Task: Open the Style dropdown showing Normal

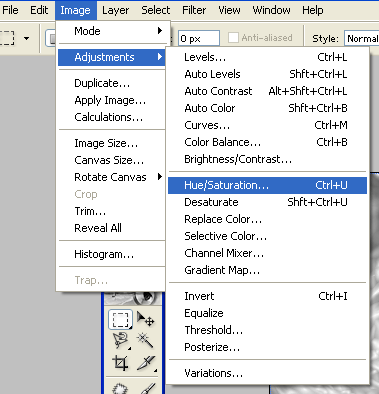Action: pyautogui.click(x=362, y=39)
